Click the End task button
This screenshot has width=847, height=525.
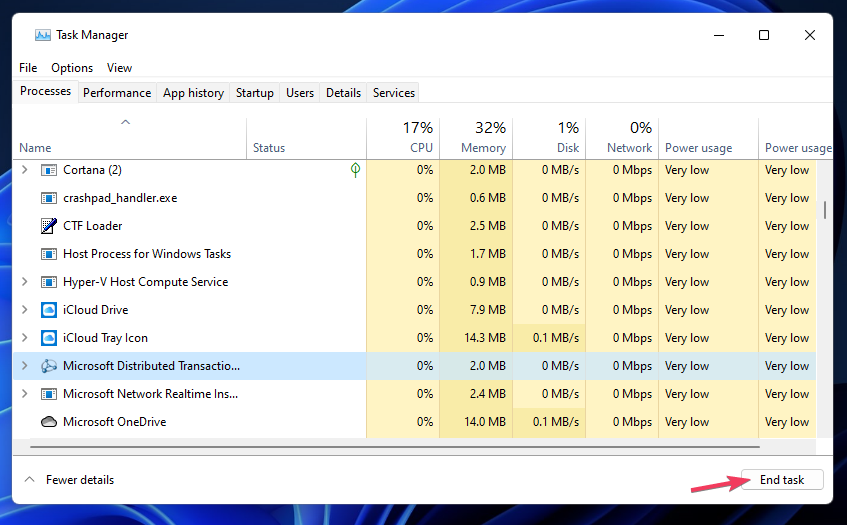(x=782, y=480)
